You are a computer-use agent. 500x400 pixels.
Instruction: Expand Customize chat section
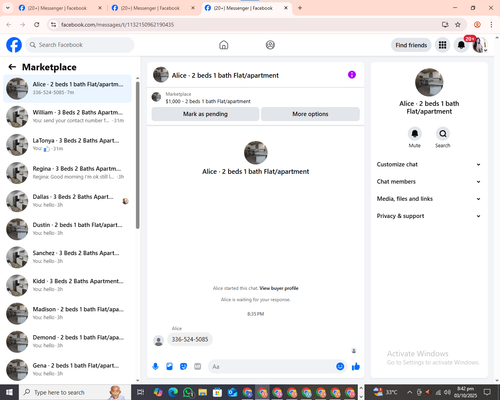[x=429, y=164]
